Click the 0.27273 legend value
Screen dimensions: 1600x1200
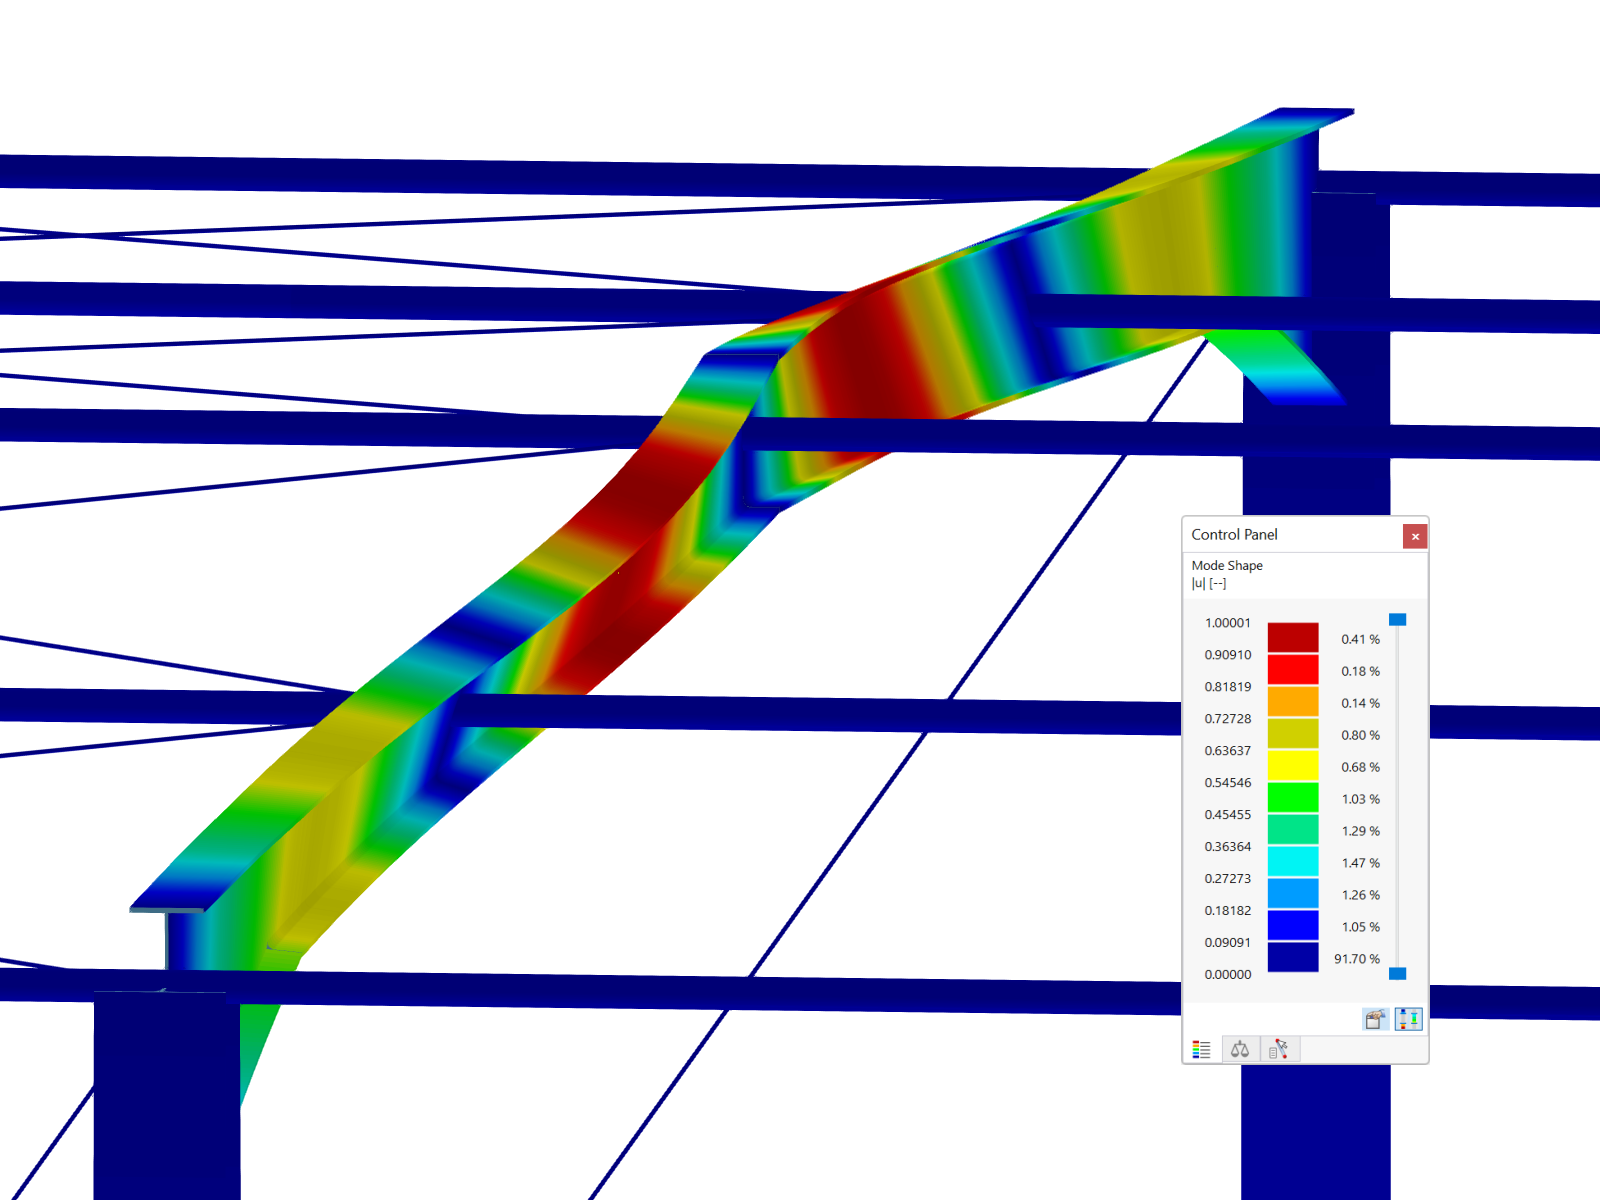click(1228, 879)
